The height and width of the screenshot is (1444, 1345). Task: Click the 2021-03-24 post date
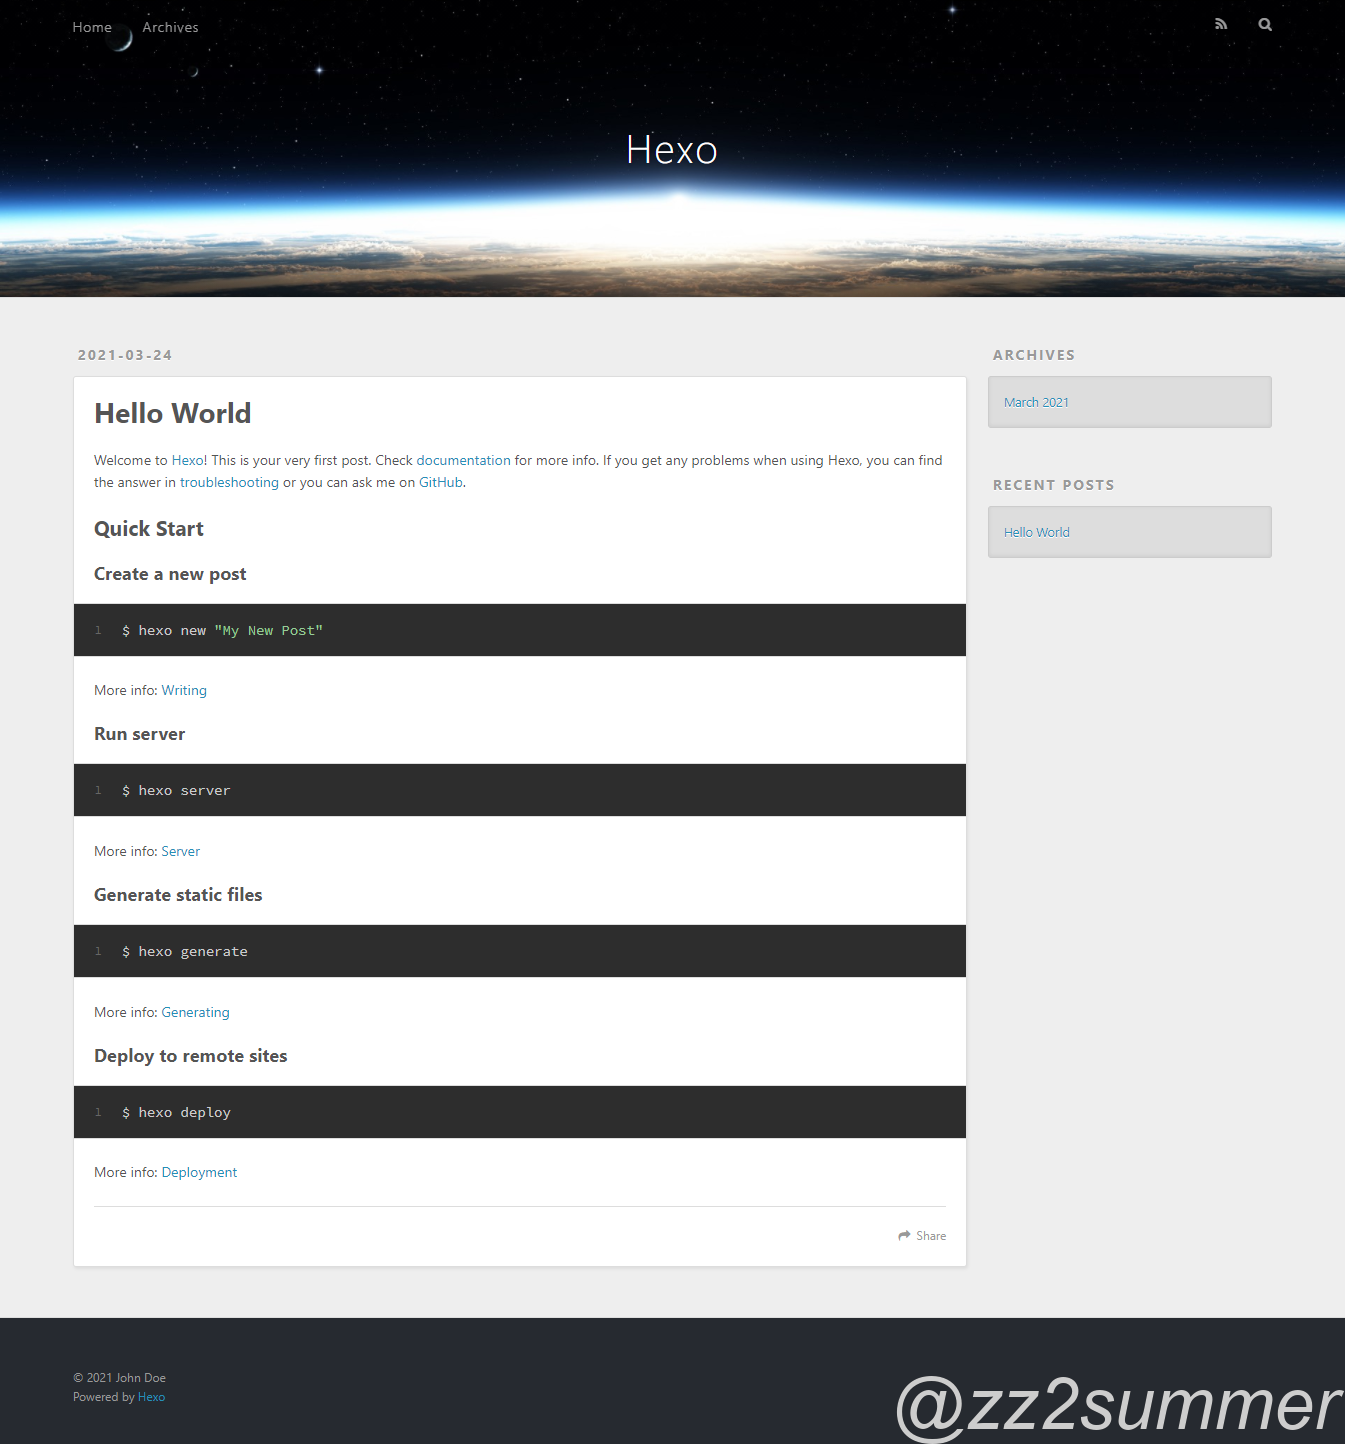click(125, 355)
